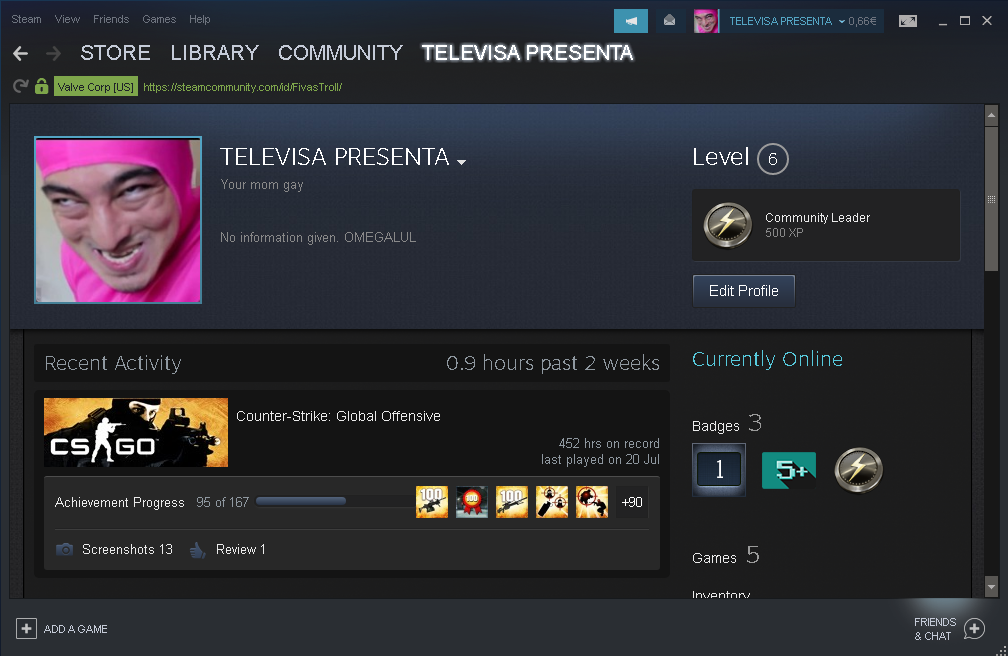Click the Valve Corp [US] certificate label

coord(96,87)
